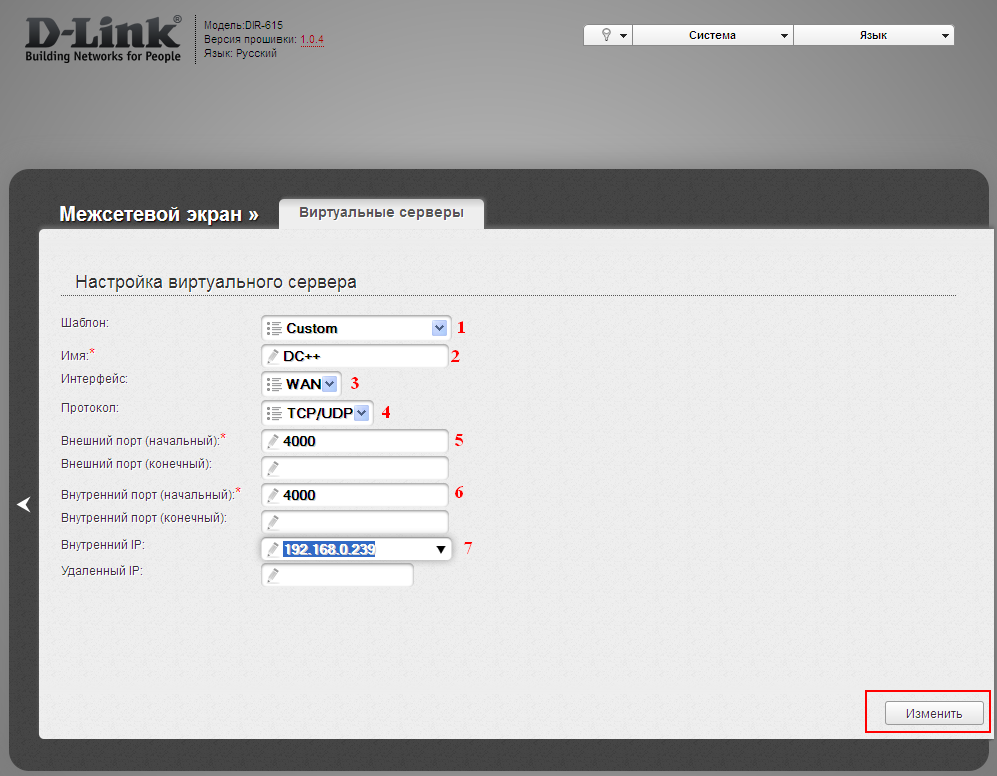This screenshot has width=997, height=776.
Task: Click the Шаблон: label
Action: [85, 323]
